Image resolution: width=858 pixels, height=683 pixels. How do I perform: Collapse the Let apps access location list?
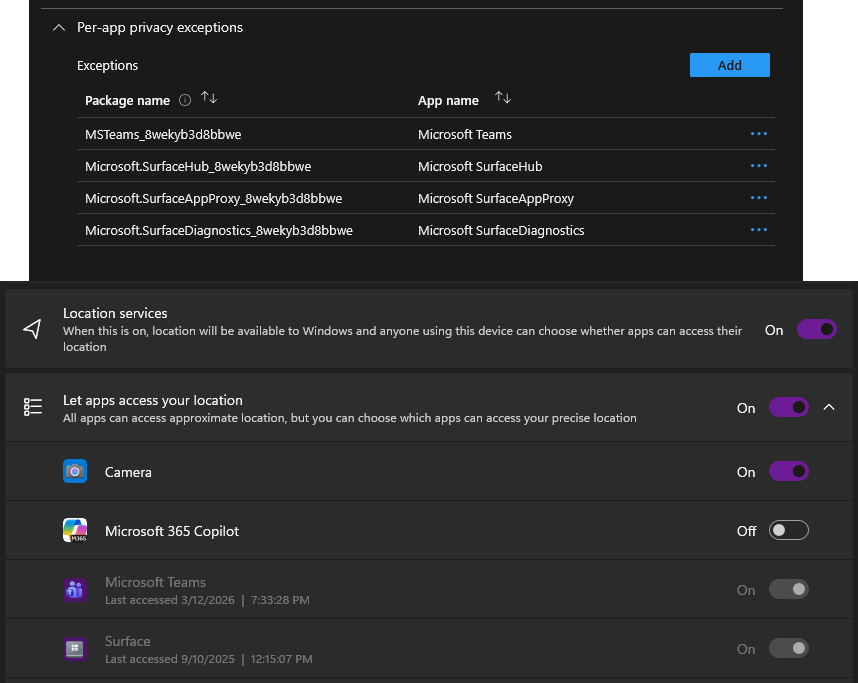click(x=829, y=408)
